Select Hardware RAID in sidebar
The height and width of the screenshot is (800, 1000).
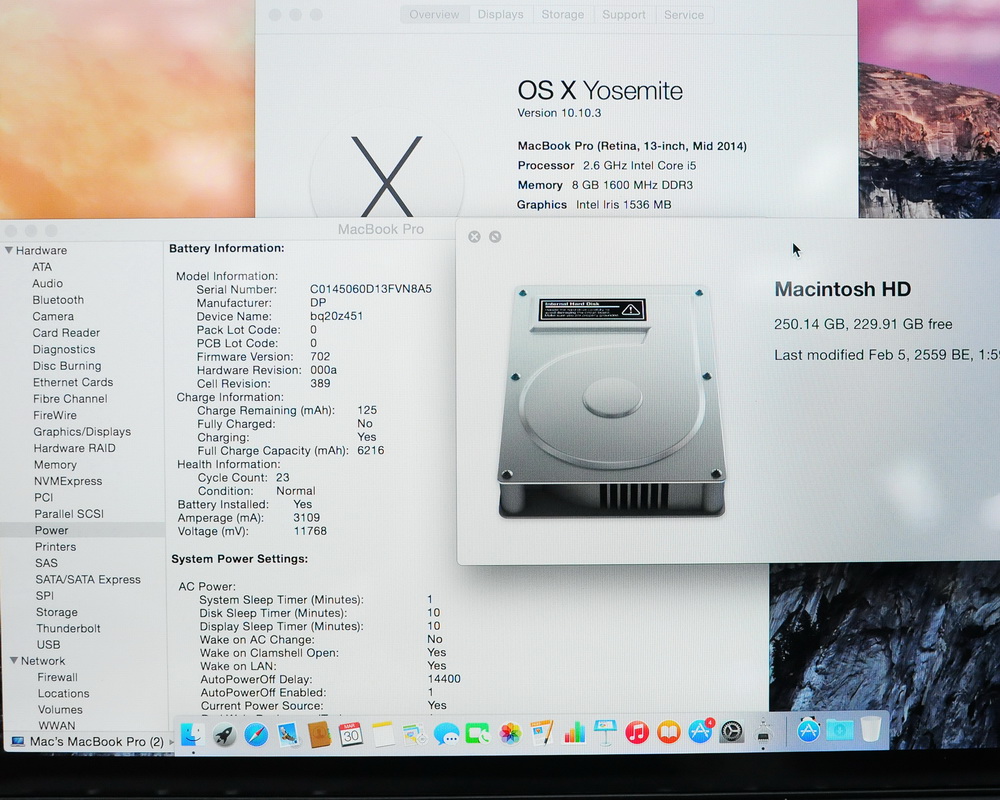click(75, 448)
